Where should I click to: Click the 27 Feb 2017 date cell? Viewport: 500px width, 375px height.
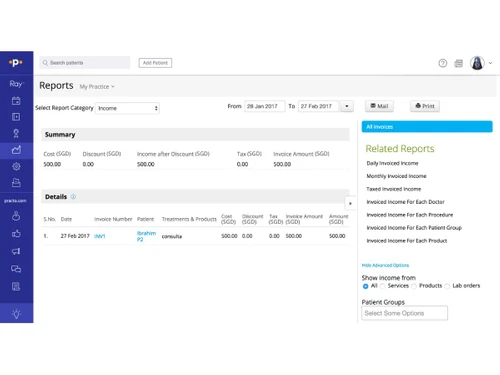pyautogui.click(x=75, y=236)
